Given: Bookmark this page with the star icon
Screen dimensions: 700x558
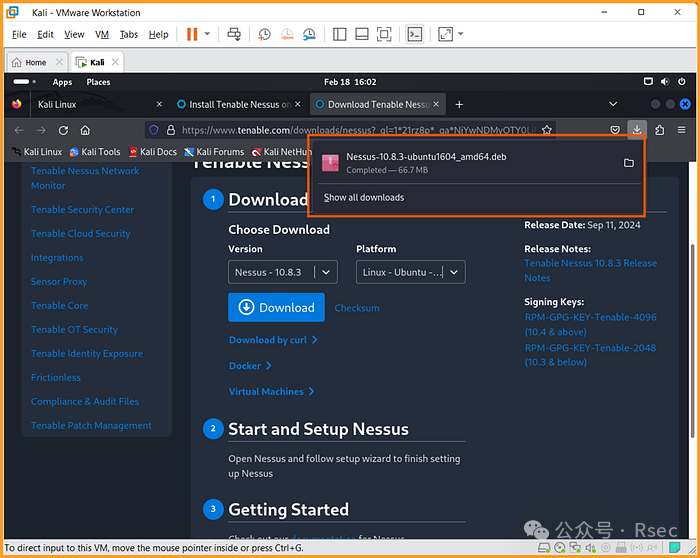Looking at the screenshot, I should coord(547,130).
